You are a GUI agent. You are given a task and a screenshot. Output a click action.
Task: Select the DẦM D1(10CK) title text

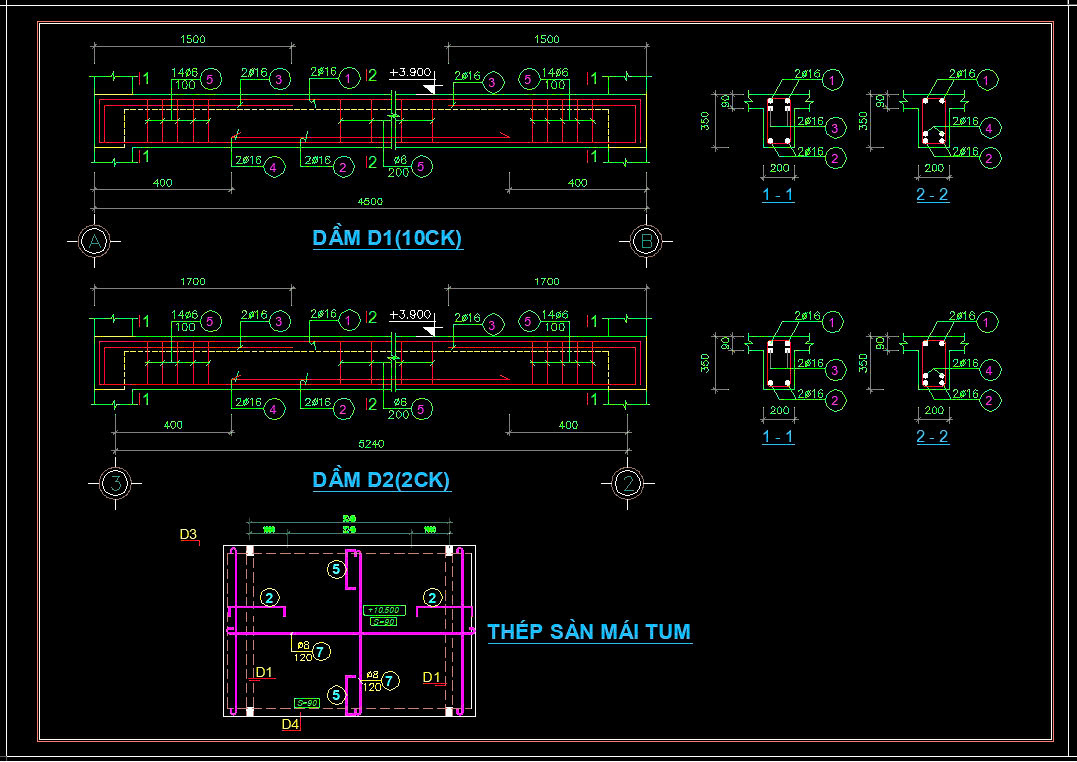387,238
